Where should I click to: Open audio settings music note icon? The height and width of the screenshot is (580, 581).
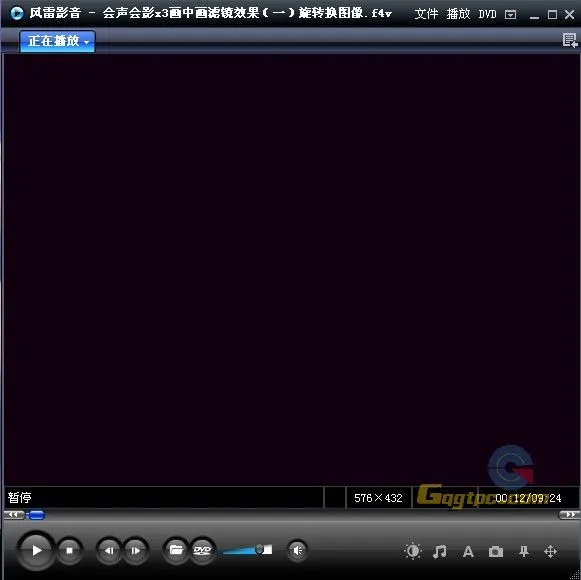(x=440, y=551)
